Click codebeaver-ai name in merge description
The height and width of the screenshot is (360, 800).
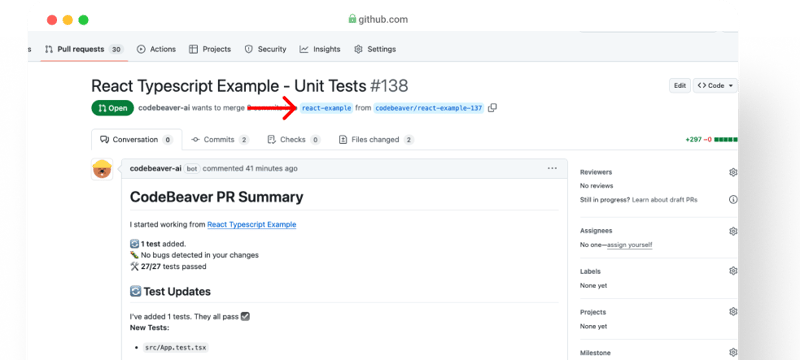point(163,108)
